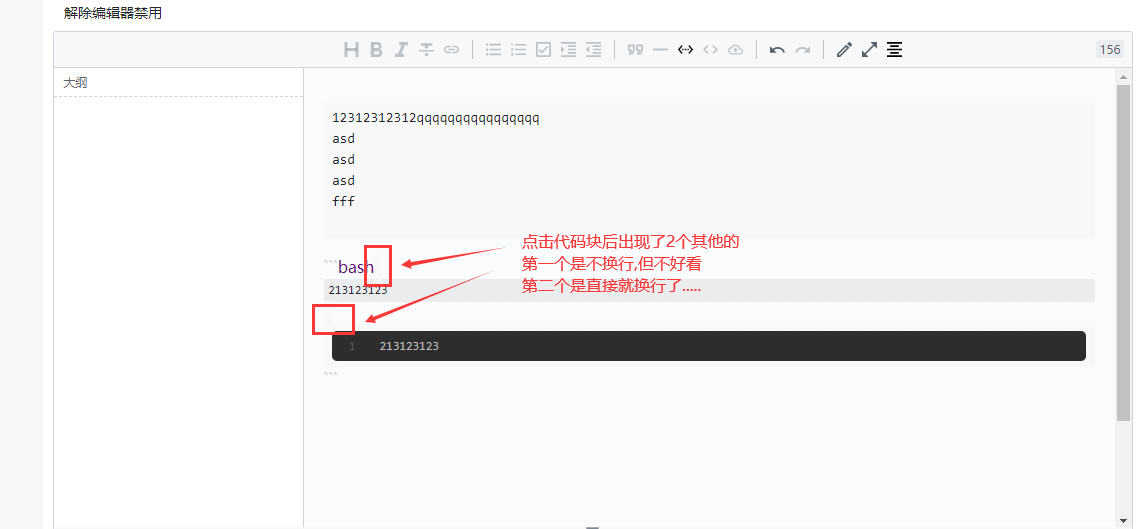Apply strikethrough formatting
This screenshot has height=529, width=1136.
(427, 49)
